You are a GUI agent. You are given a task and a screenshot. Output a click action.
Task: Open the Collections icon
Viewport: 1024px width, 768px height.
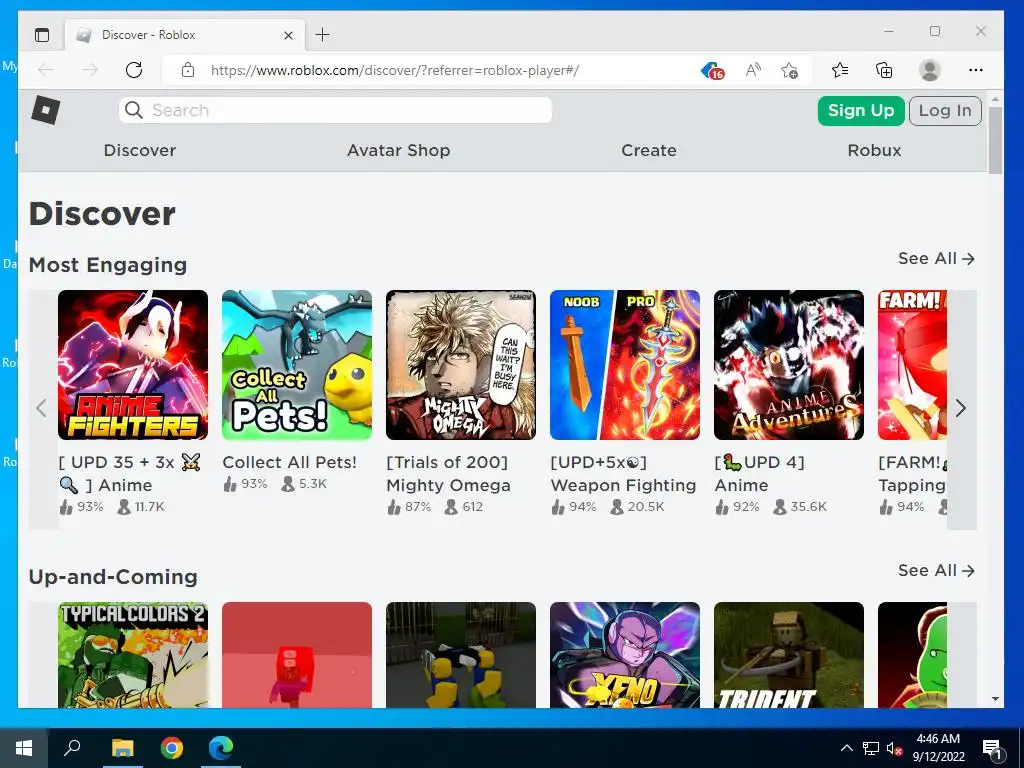(884, 70)
